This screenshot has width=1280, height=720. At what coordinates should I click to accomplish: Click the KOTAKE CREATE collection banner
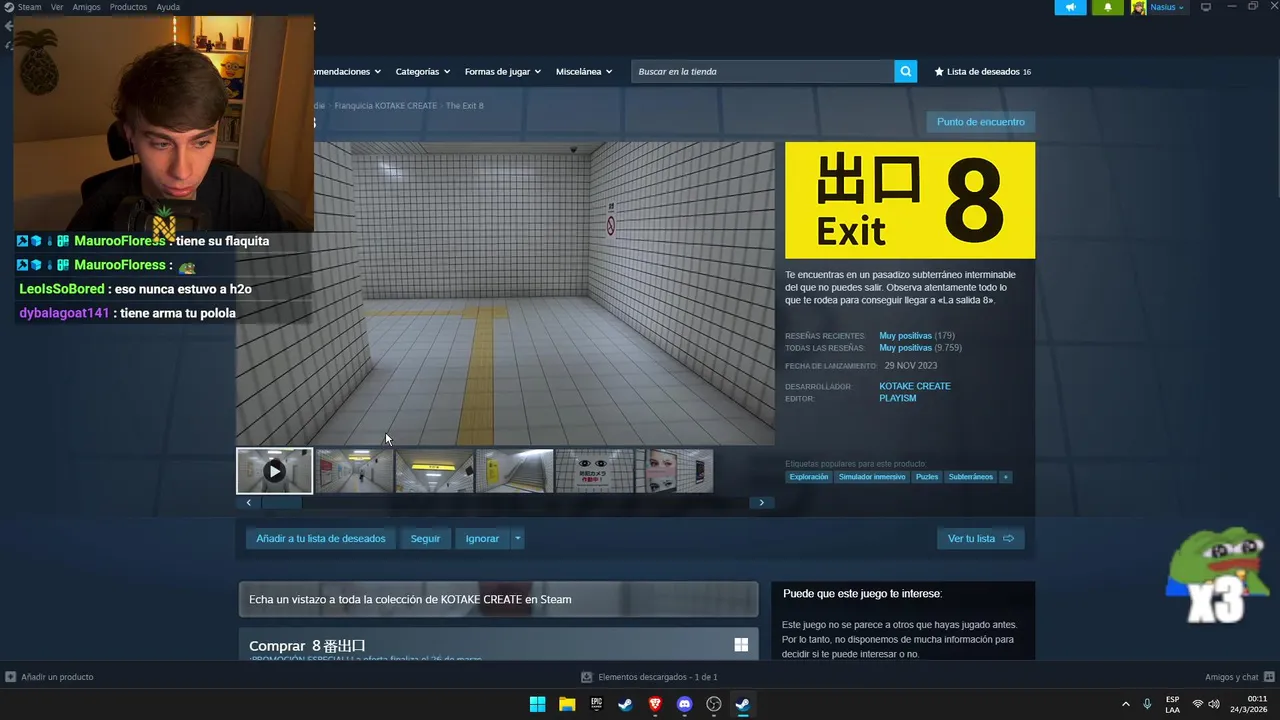(x=498, y=599)
